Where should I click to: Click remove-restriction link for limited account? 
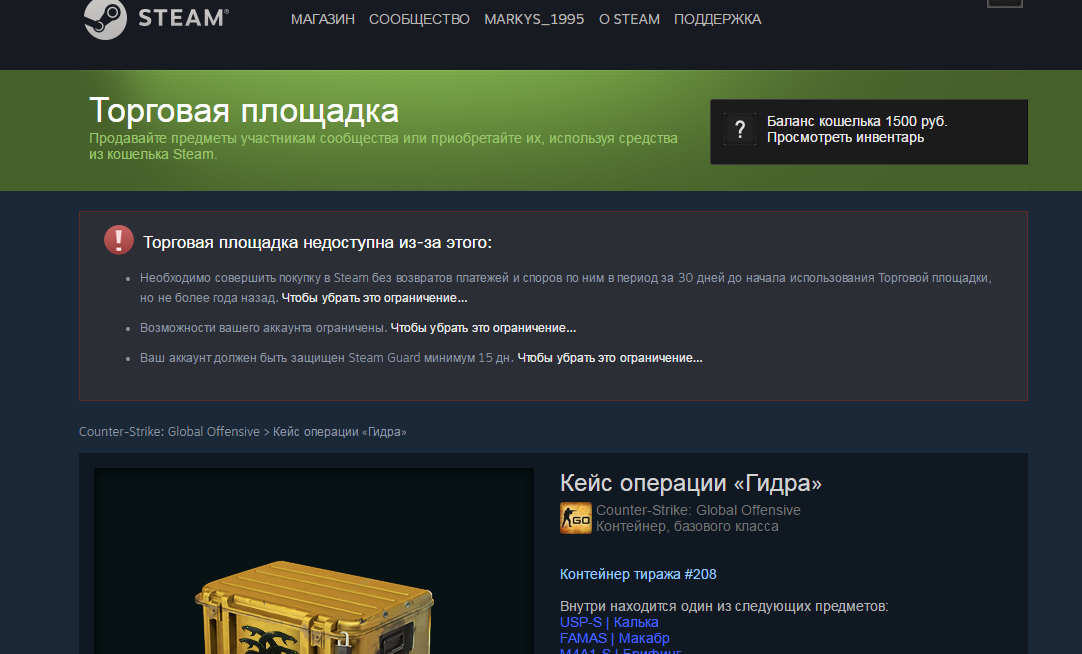coord(483,328)
